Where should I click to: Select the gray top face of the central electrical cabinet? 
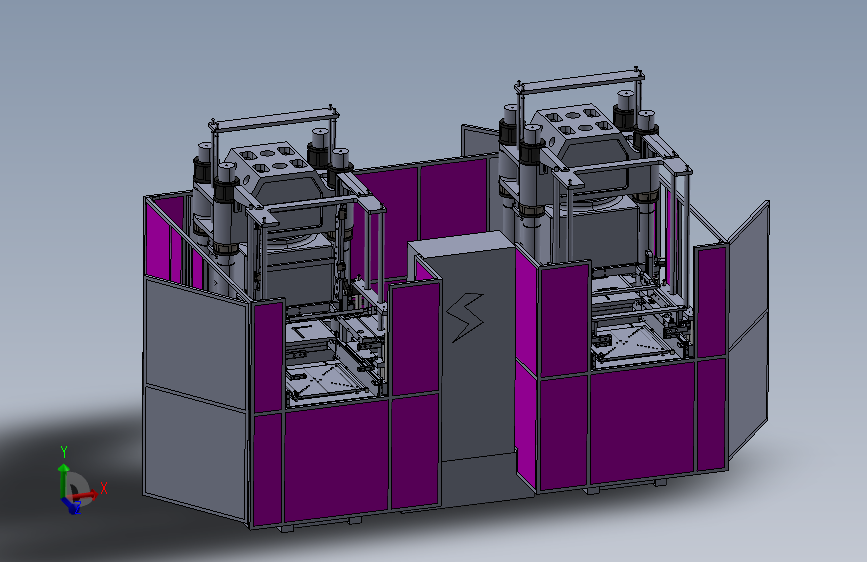(x=463, y=244)
